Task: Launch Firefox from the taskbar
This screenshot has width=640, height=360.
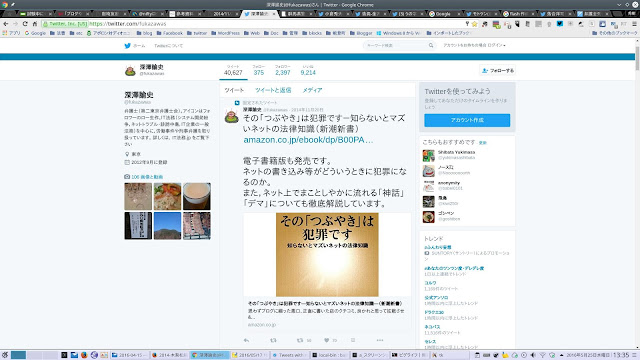Action: pyautogui.click(x=84, y=355)
